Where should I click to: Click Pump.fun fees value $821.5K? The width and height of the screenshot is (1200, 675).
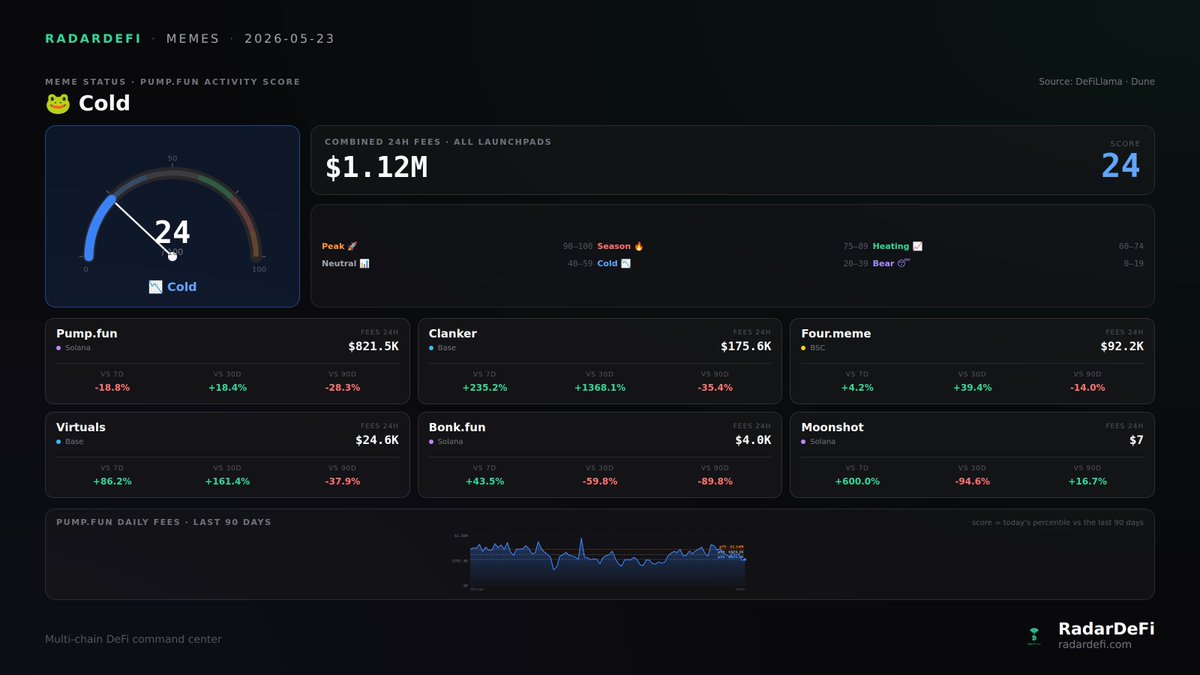(x=373, y=346)
